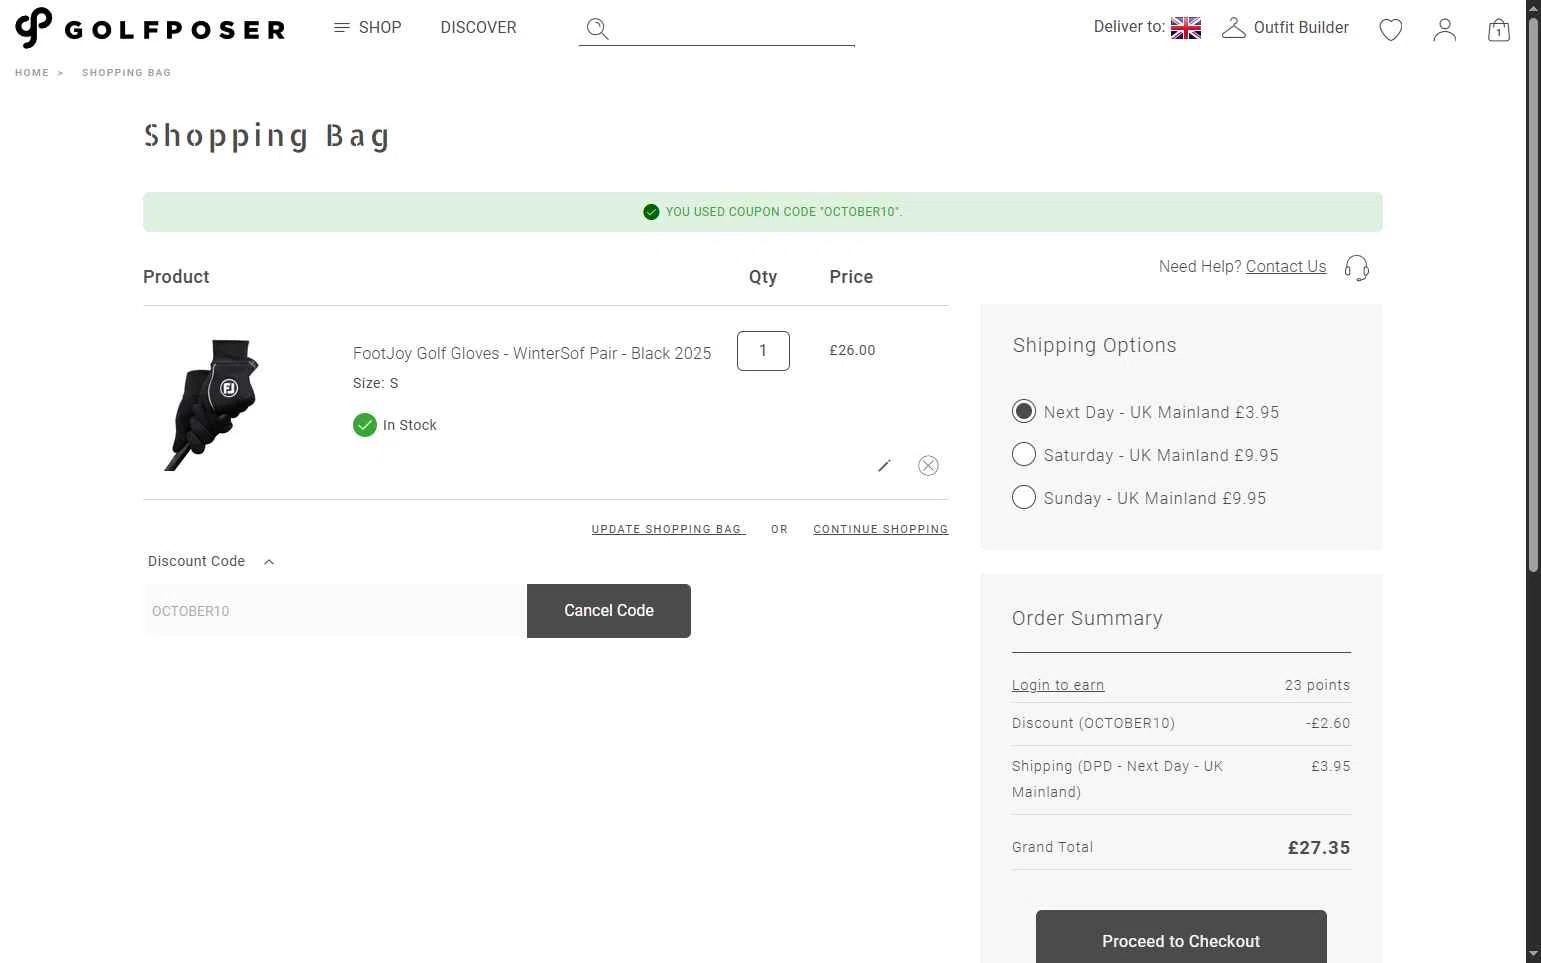Click the headset support icon
1541x963 pixels.
point(1357,268)
